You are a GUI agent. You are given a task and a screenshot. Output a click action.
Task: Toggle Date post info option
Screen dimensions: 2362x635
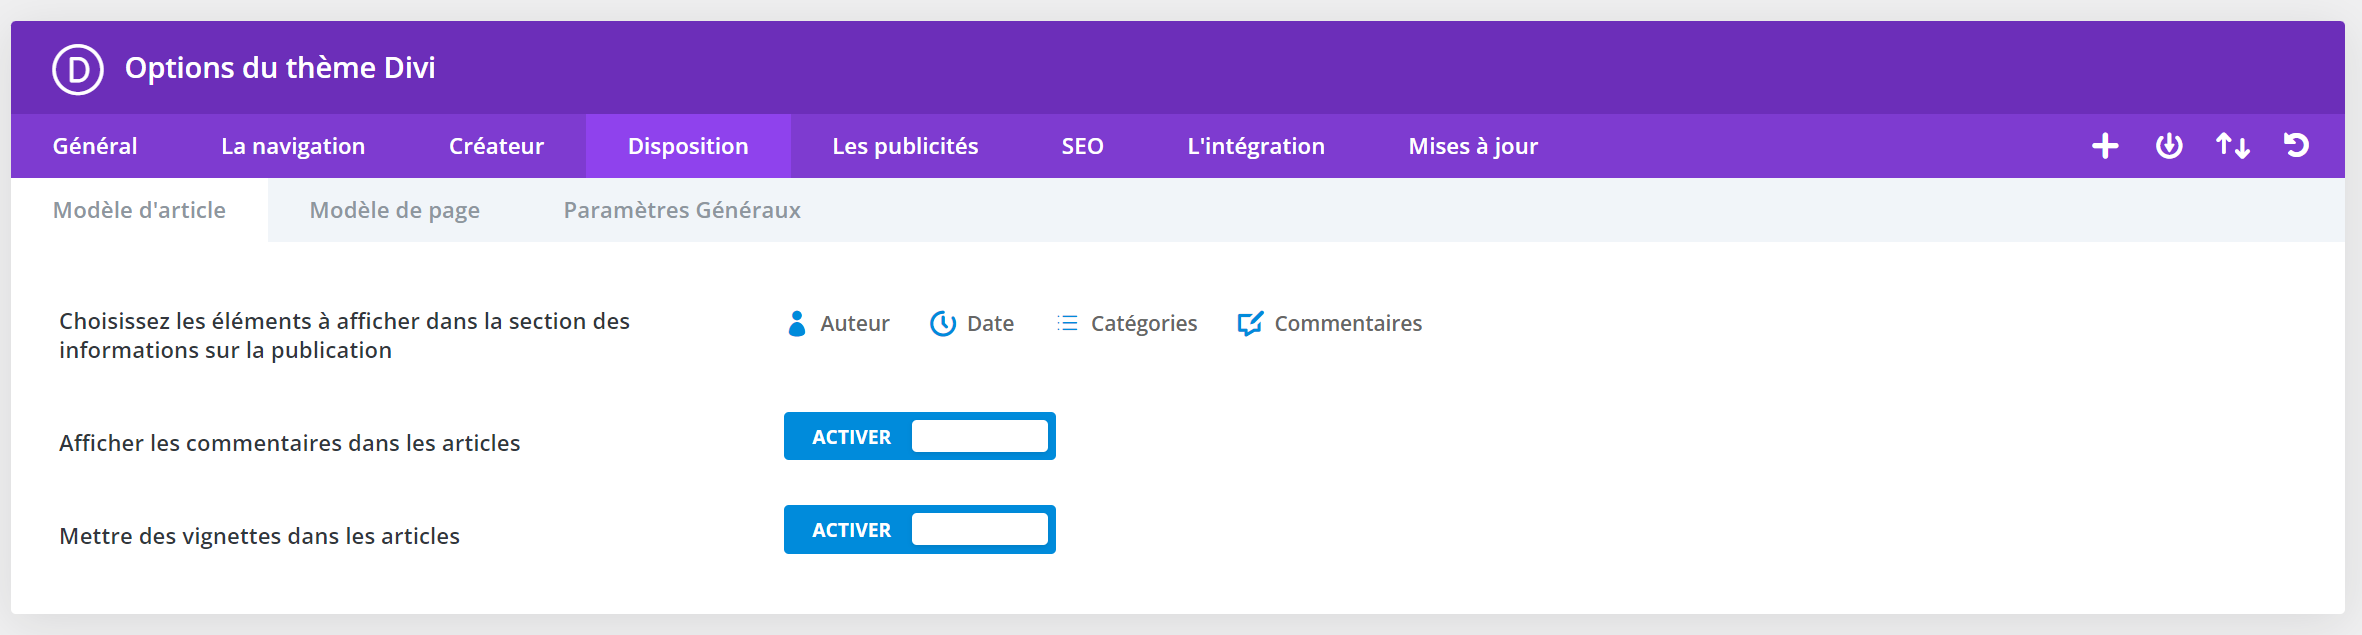(x=972, y=323)
